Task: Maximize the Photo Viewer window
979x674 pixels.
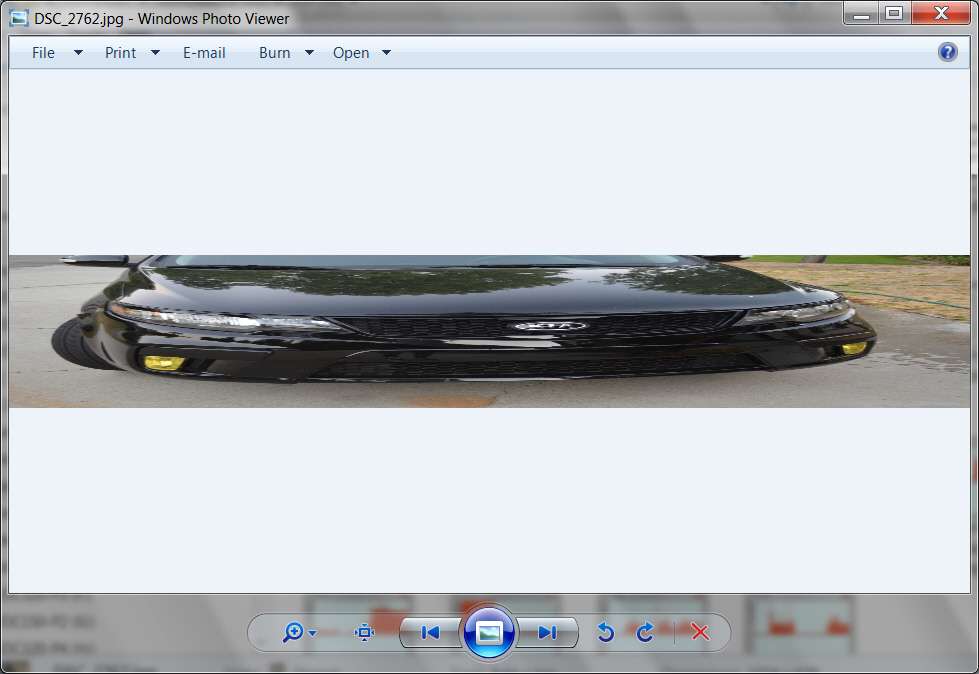Action: pyautogui.click(x=895, y=13)
